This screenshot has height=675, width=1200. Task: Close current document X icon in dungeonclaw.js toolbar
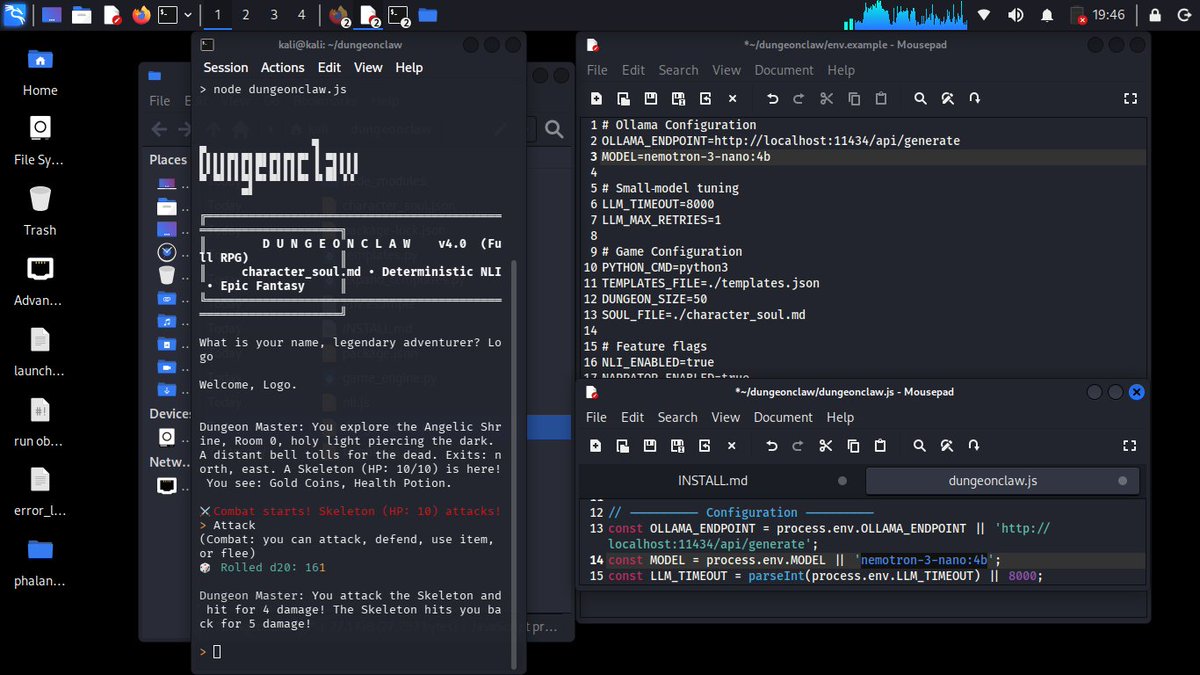point(732,445)
